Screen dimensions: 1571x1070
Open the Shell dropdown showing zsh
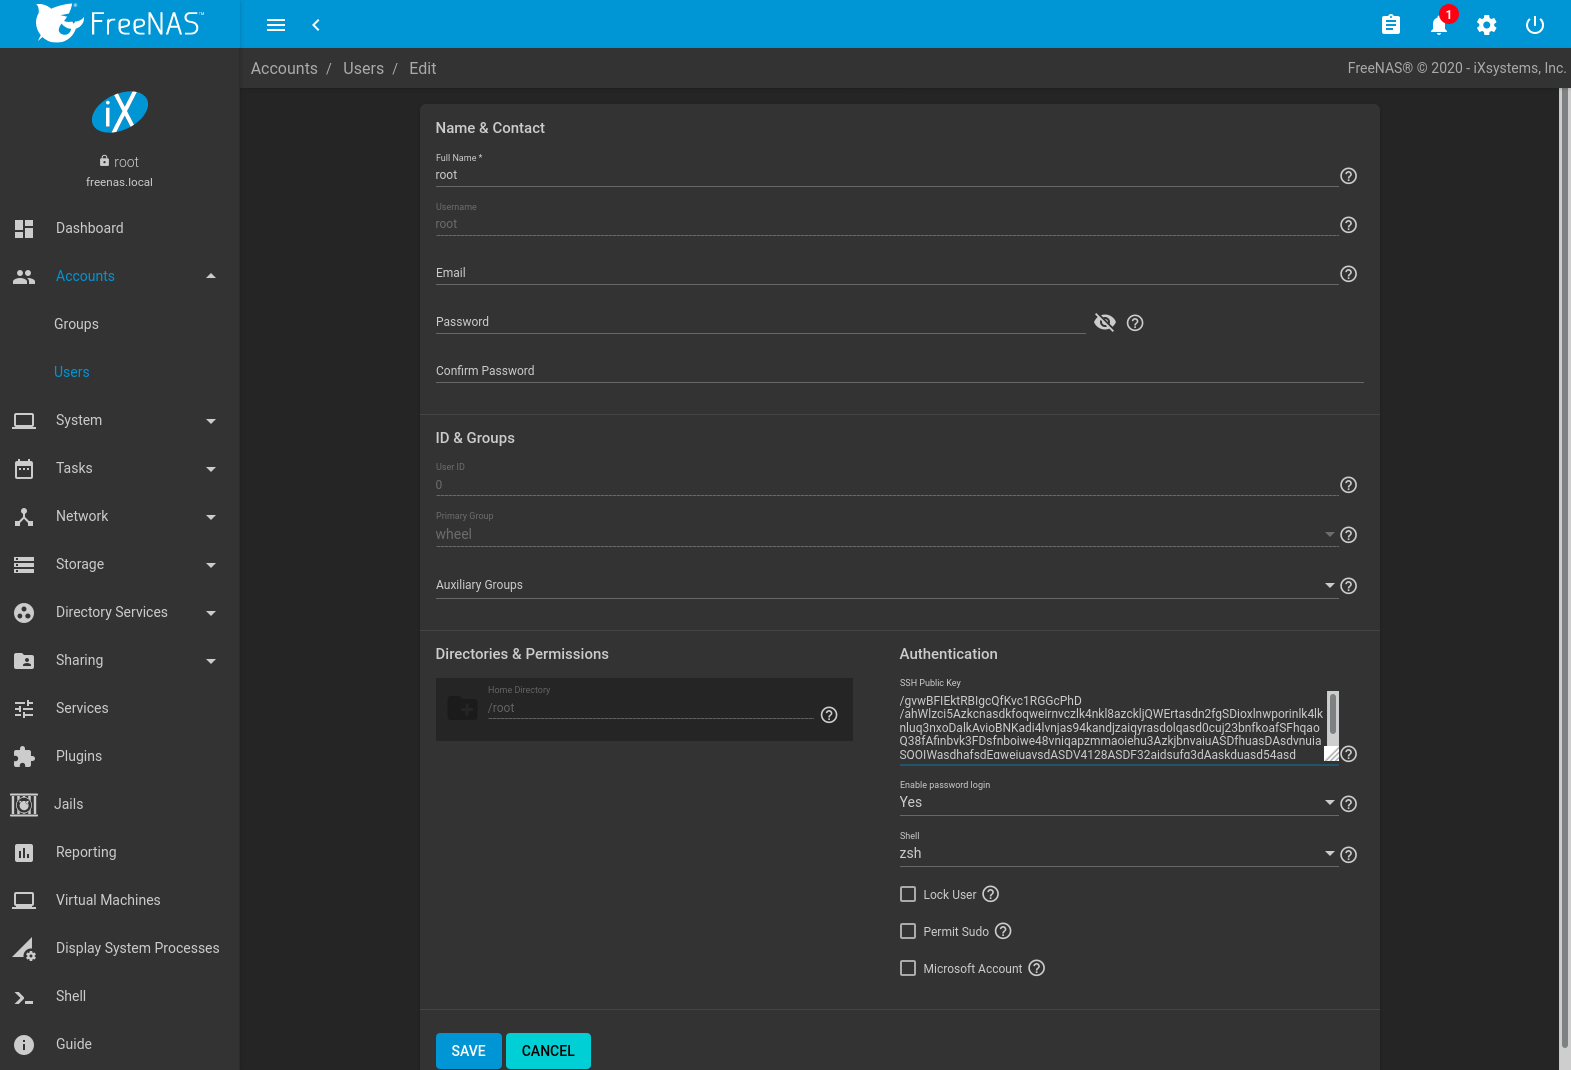click(1117, 854)
